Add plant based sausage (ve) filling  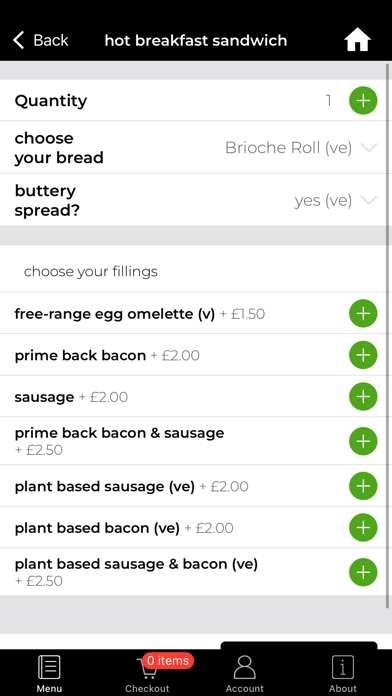tap(363, 486)
